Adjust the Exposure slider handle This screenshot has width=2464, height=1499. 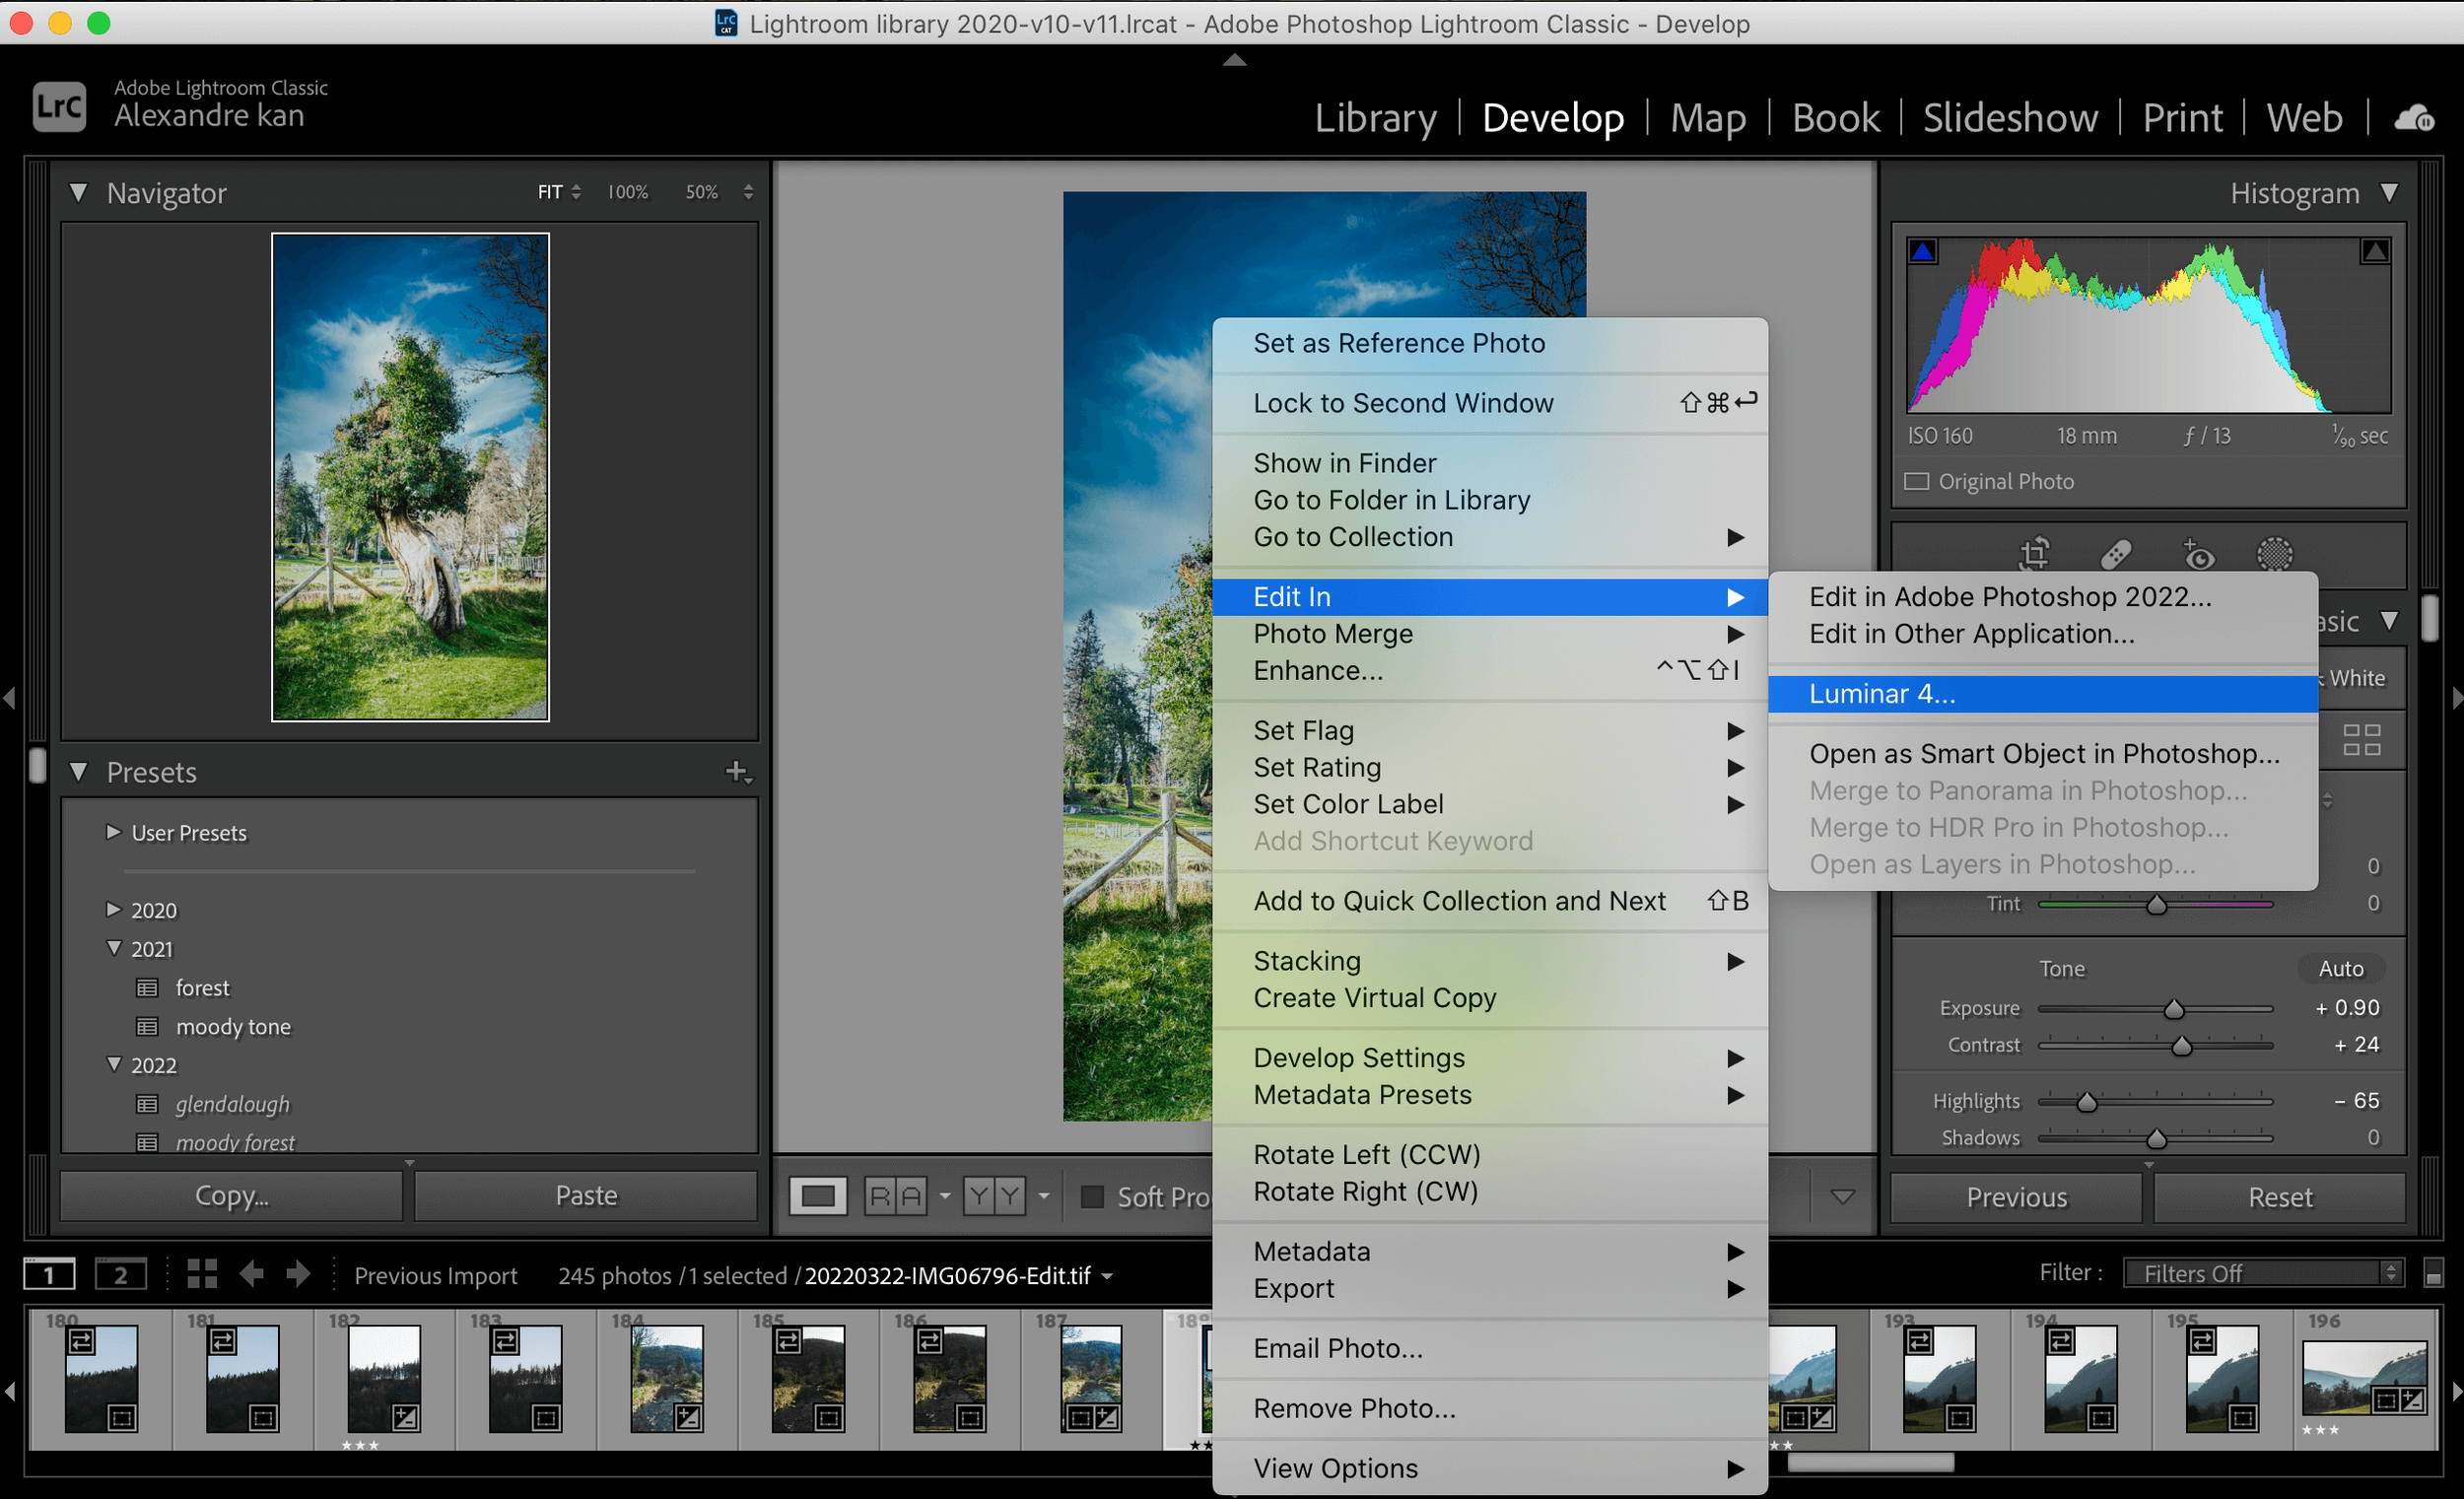[2173, 1009]
